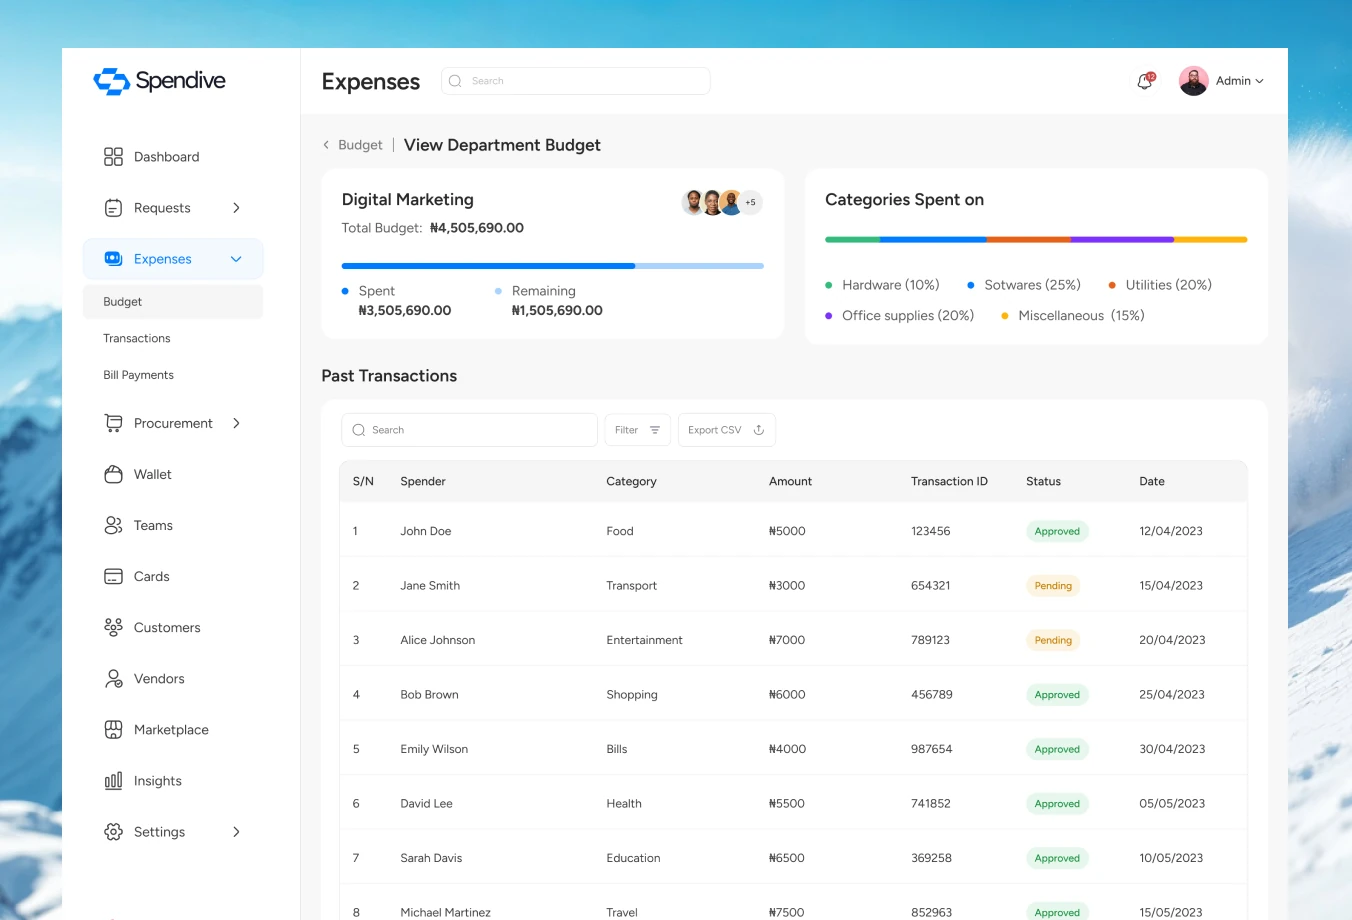Click the purple Office supplies bar segment
Screen dimensions: 1352x920
1122,240
